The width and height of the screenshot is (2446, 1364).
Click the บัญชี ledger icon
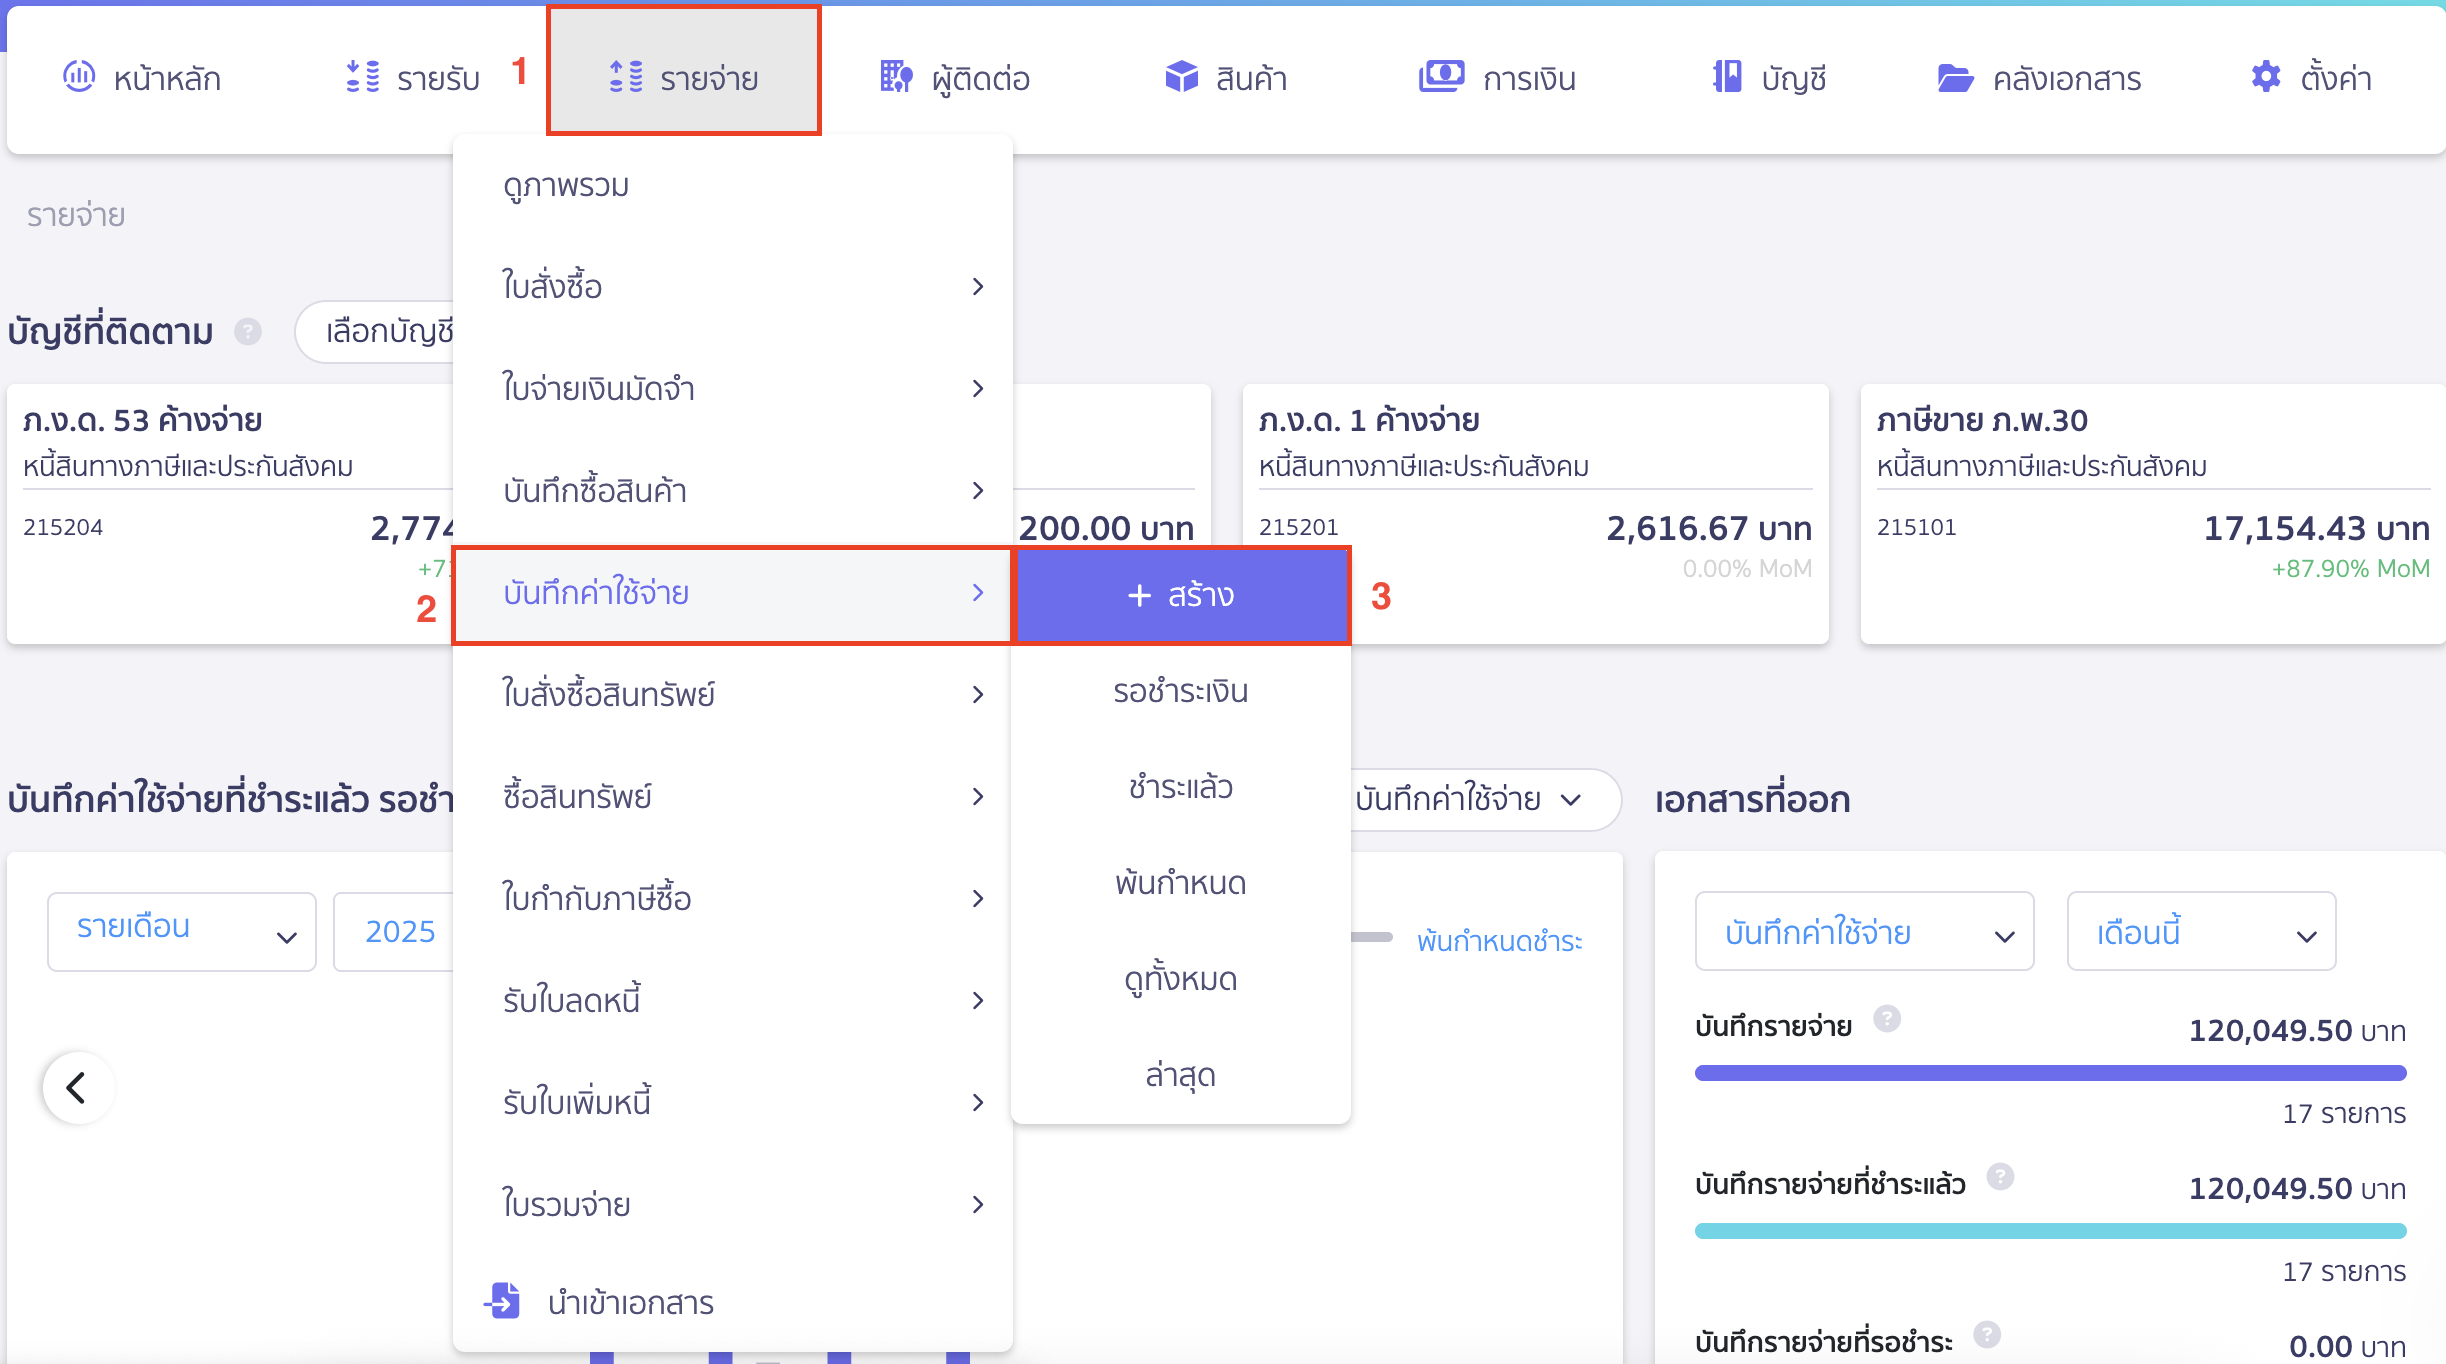tap(1727, 76)
